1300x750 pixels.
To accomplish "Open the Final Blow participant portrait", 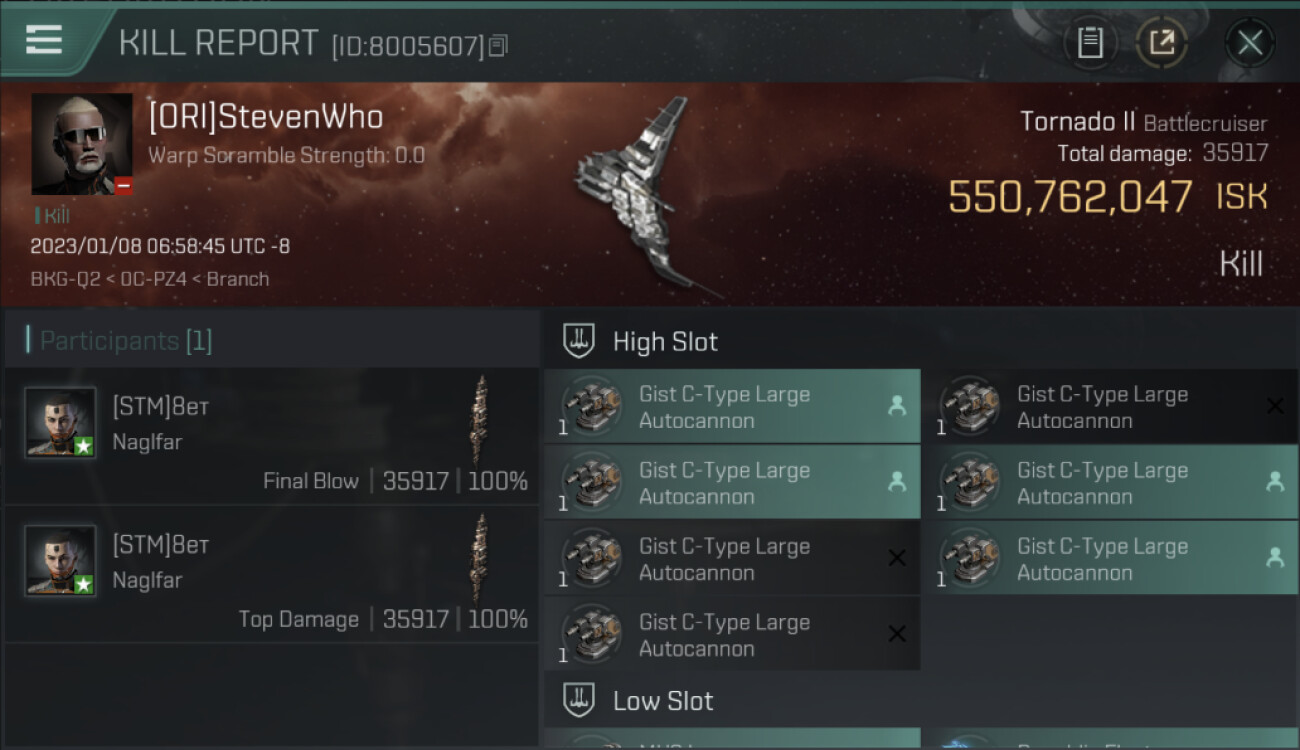I will [60, 422].
